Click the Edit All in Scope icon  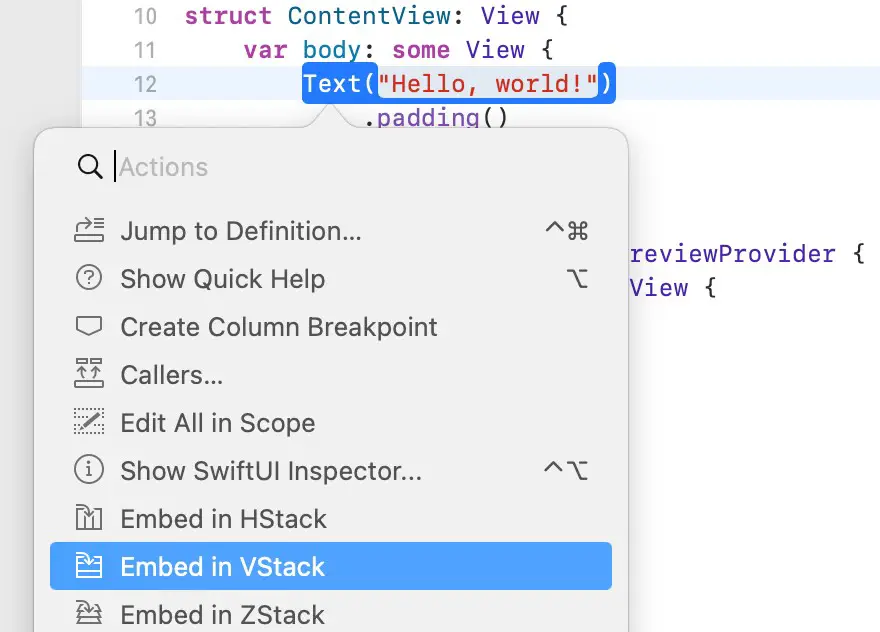tap(89, 422)
